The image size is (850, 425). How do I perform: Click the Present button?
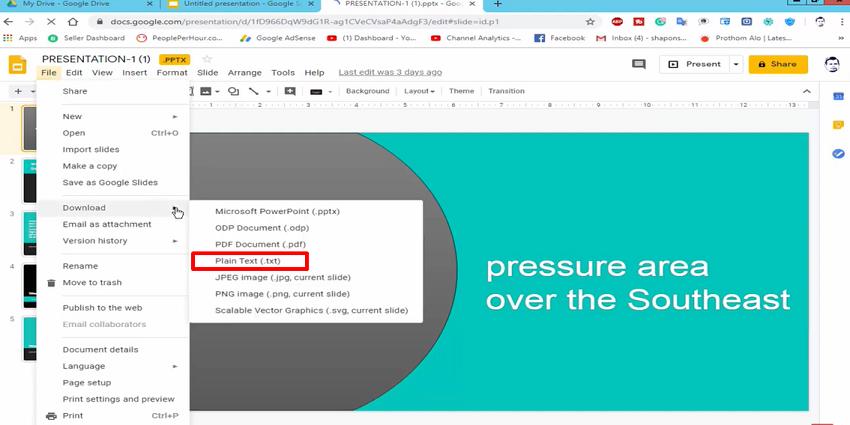(695, 64)
